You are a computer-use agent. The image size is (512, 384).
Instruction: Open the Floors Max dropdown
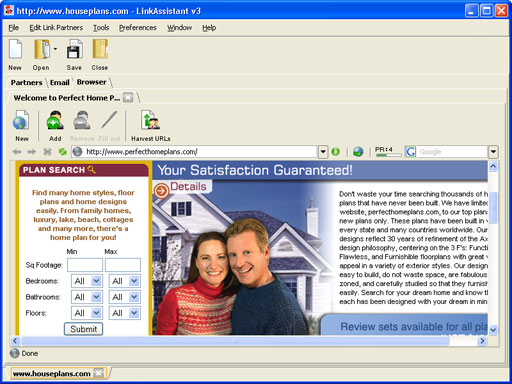(x=125, y=313)
